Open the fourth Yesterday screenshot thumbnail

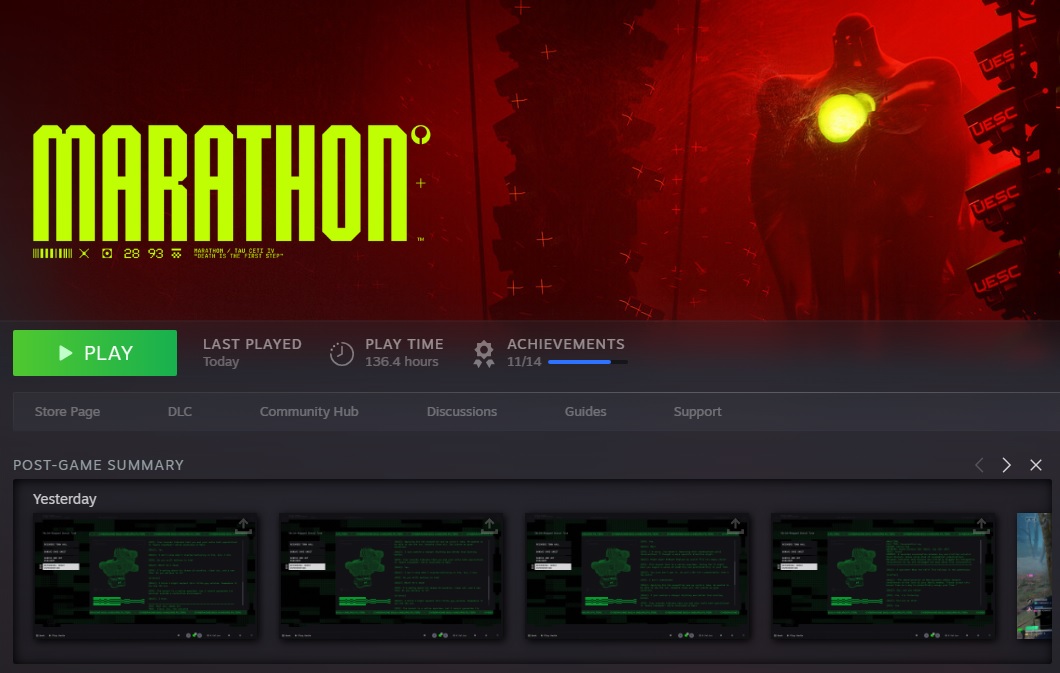(884, 576)
